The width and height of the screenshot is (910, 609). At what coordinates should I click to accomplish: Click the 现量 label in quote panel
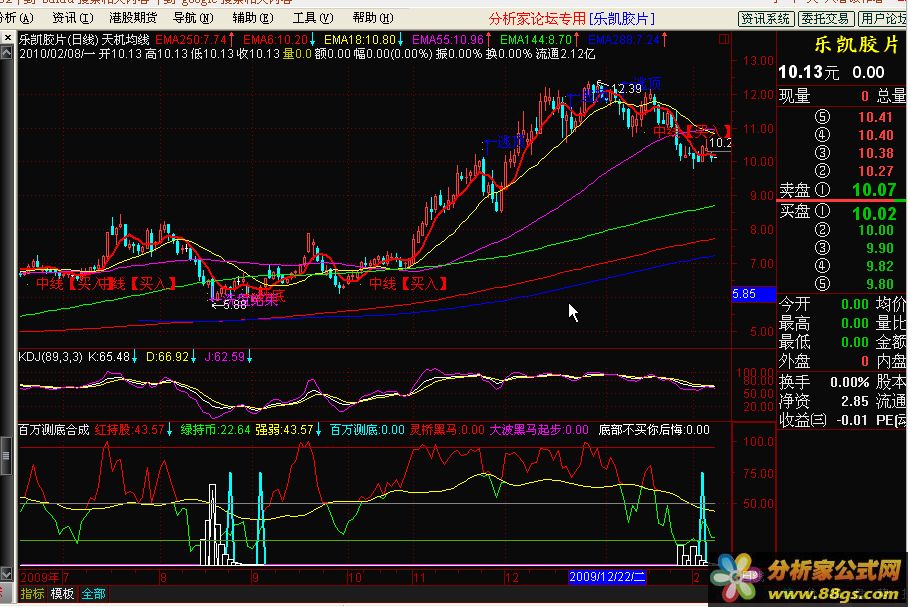(x=795, y=96)
